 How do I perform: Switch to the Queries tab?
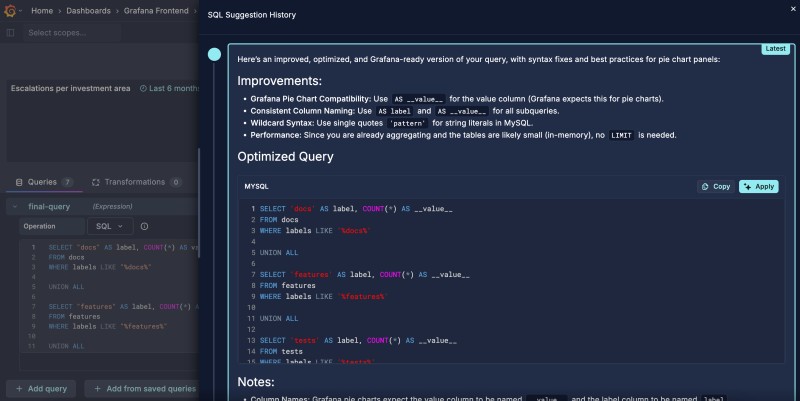point(42,182)
